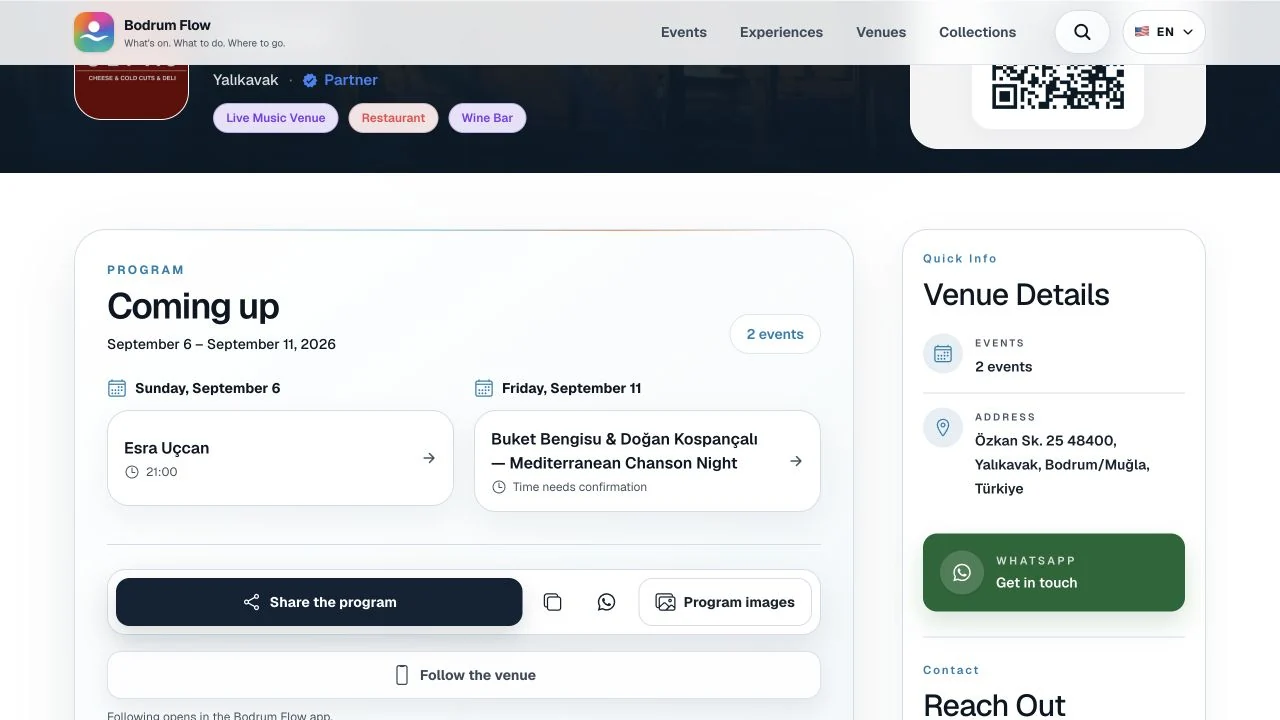This screenshot has height=720, width=1280.
Task: Open the EN language dropdown
Action: (1164, 32)
